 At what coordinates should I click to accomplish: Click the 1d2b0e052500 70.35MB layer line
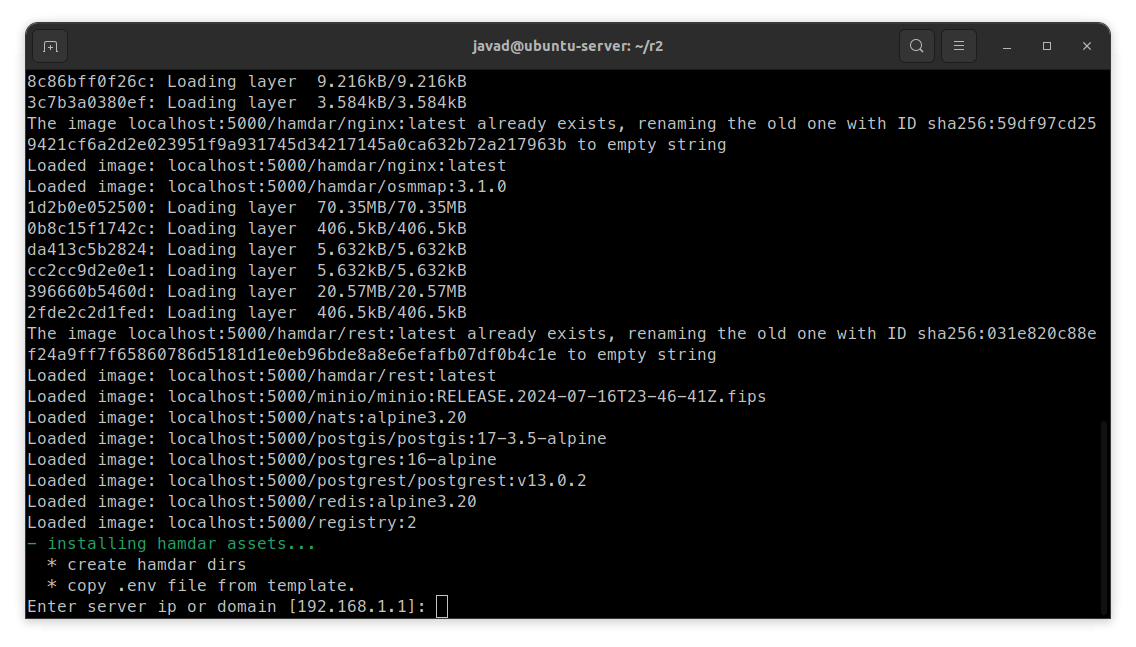pos(246,208)
